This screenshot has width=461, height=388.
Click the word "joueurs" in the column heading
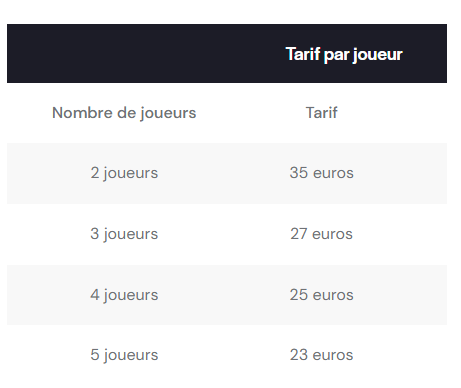click(x=168, y=113)
